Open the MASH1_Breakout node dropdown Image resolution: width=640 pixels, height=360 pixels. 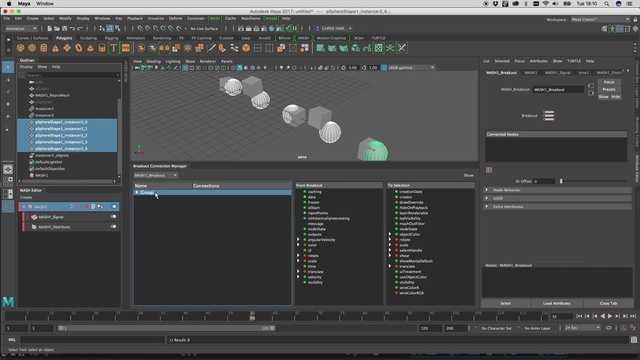[156, 175]
